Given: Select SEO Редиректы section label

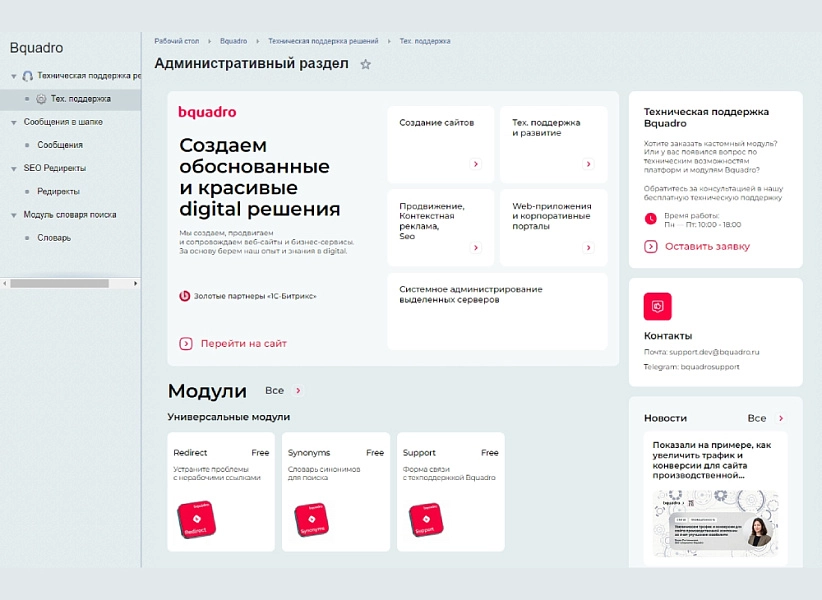Looking at the screenshot, I should coord(55,168).
